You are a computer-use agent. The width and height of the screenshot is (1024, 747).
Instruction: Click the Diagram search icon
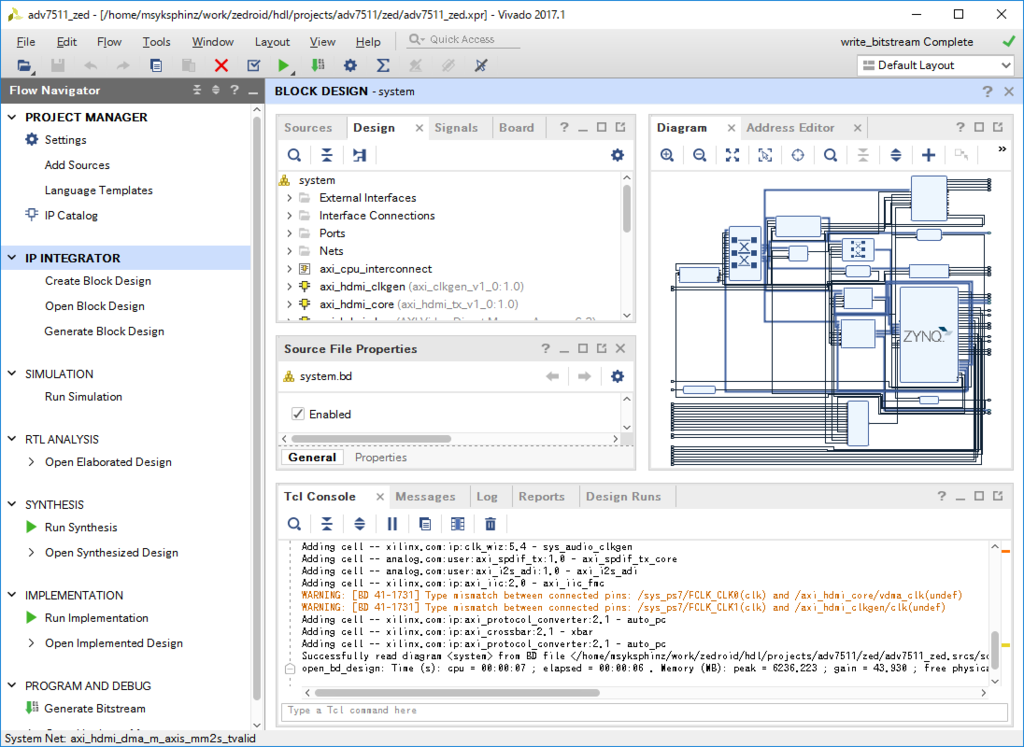click(x=830, y=155)
